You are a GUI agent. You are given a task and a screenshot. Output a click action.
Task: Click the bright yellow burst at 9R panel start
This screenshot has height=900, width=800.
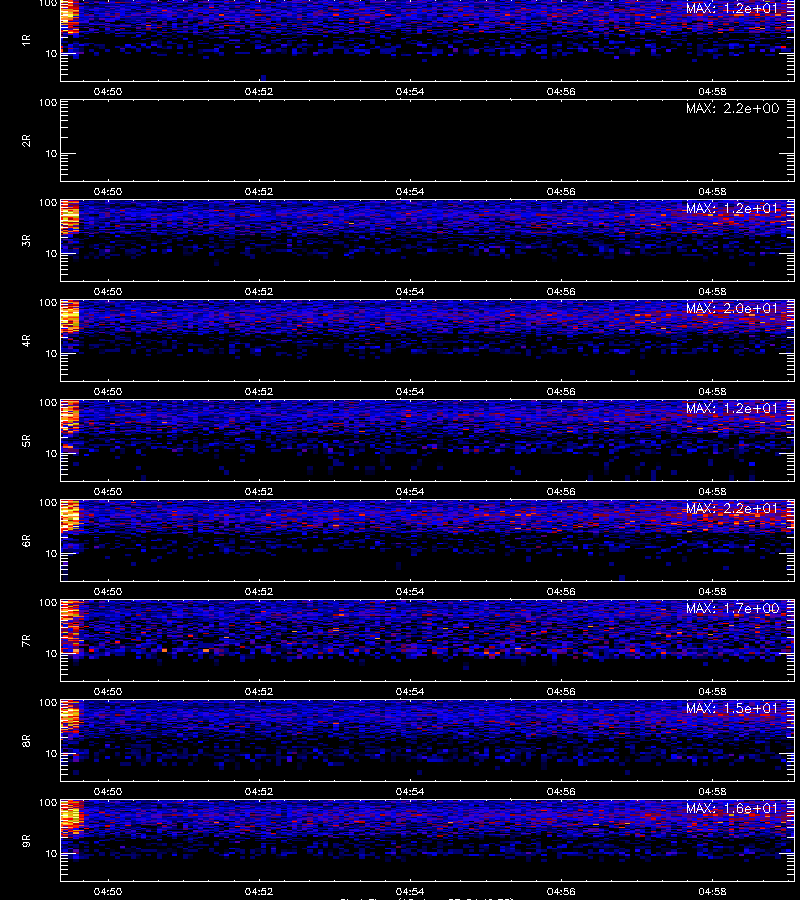pos(71,818)
